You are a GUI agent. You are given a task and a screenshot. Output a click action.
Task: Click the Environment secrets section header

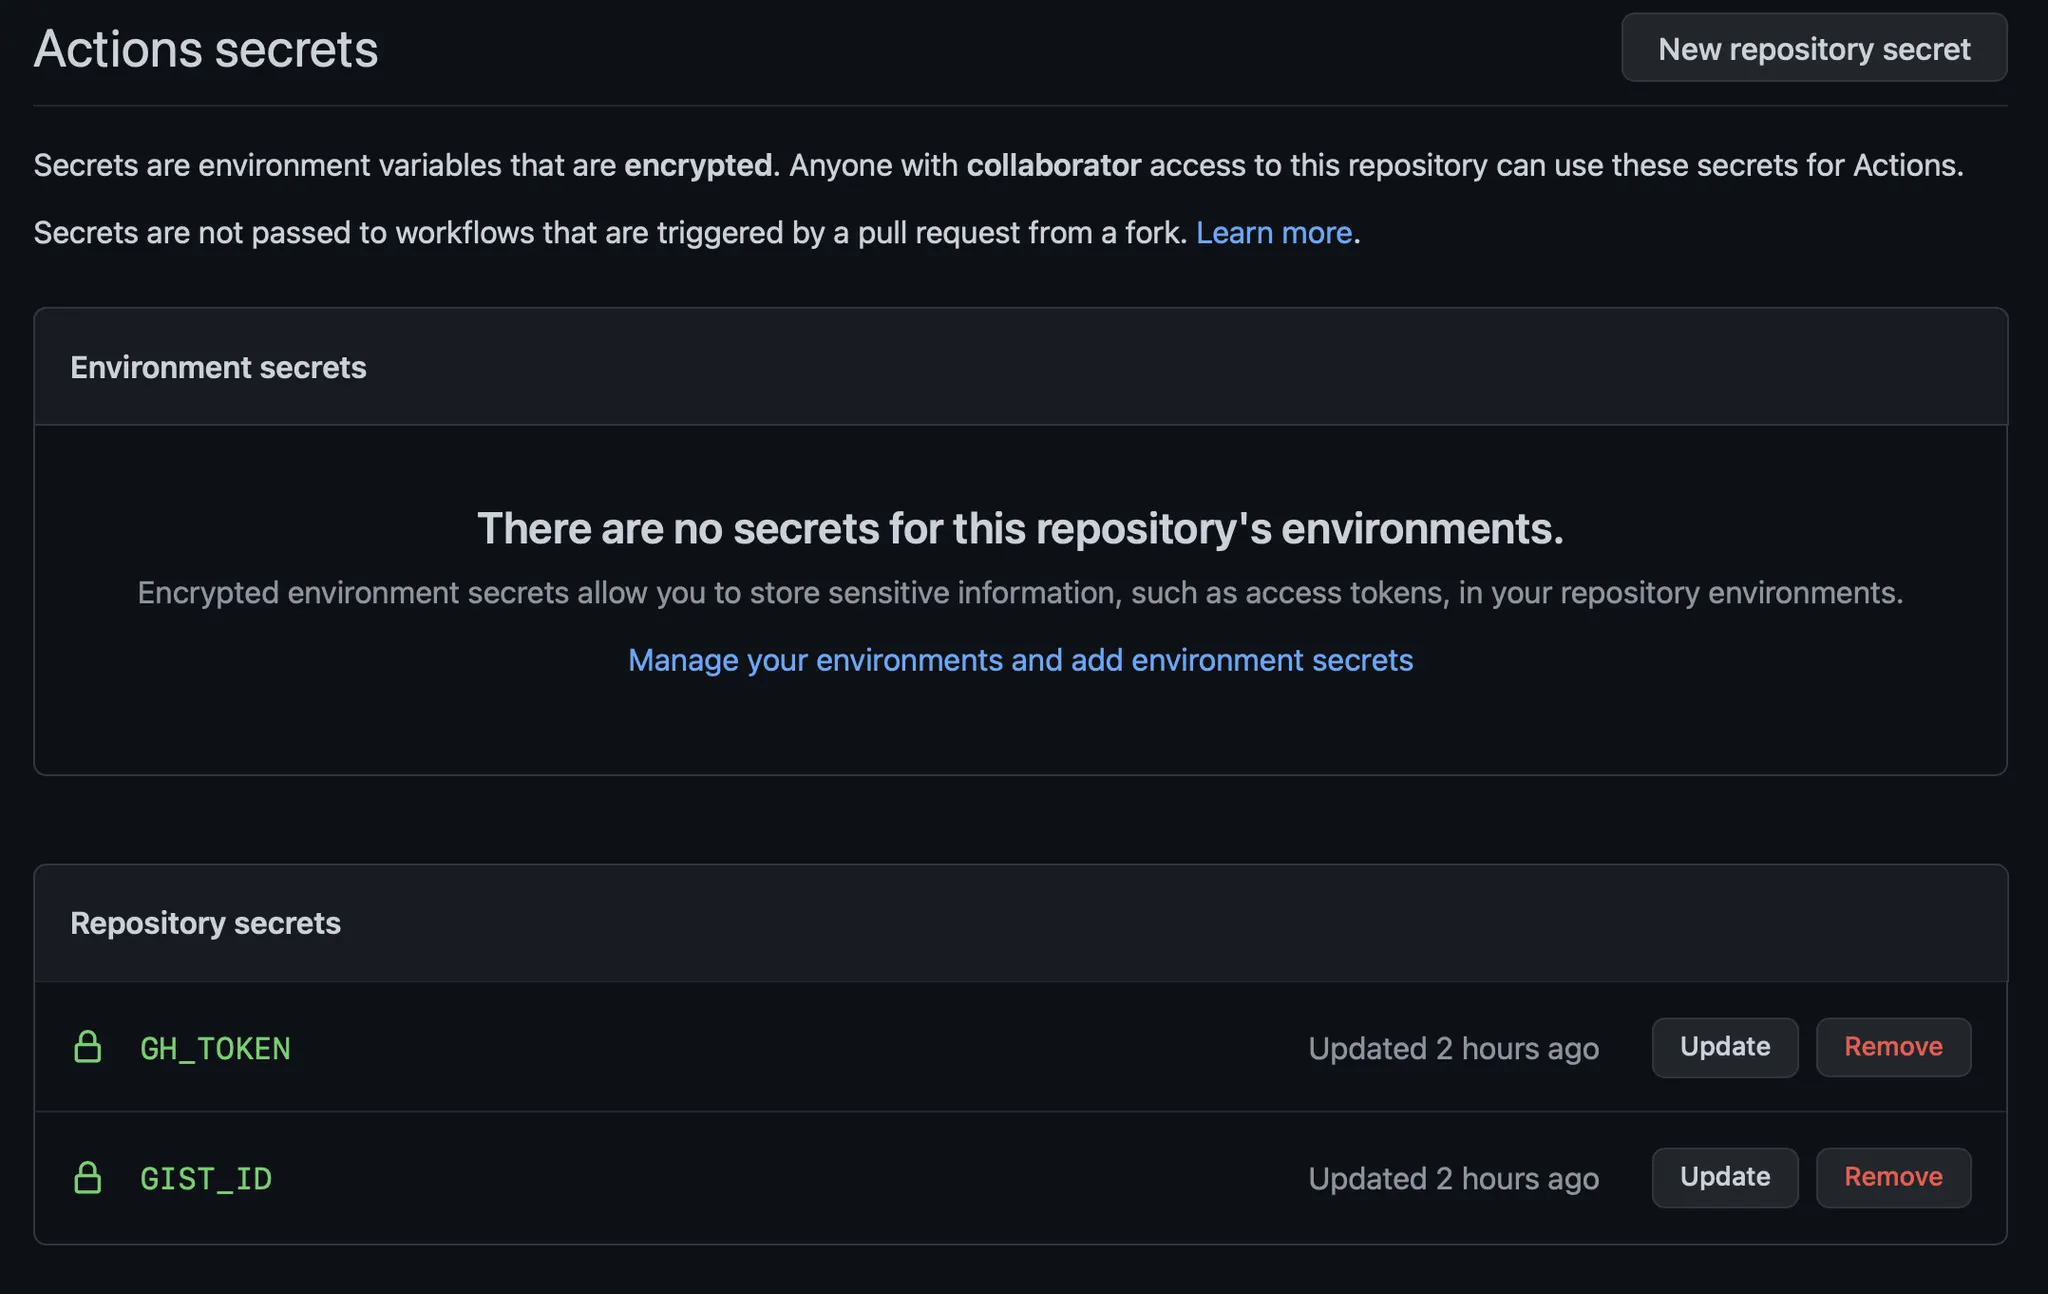pos(218,367)
